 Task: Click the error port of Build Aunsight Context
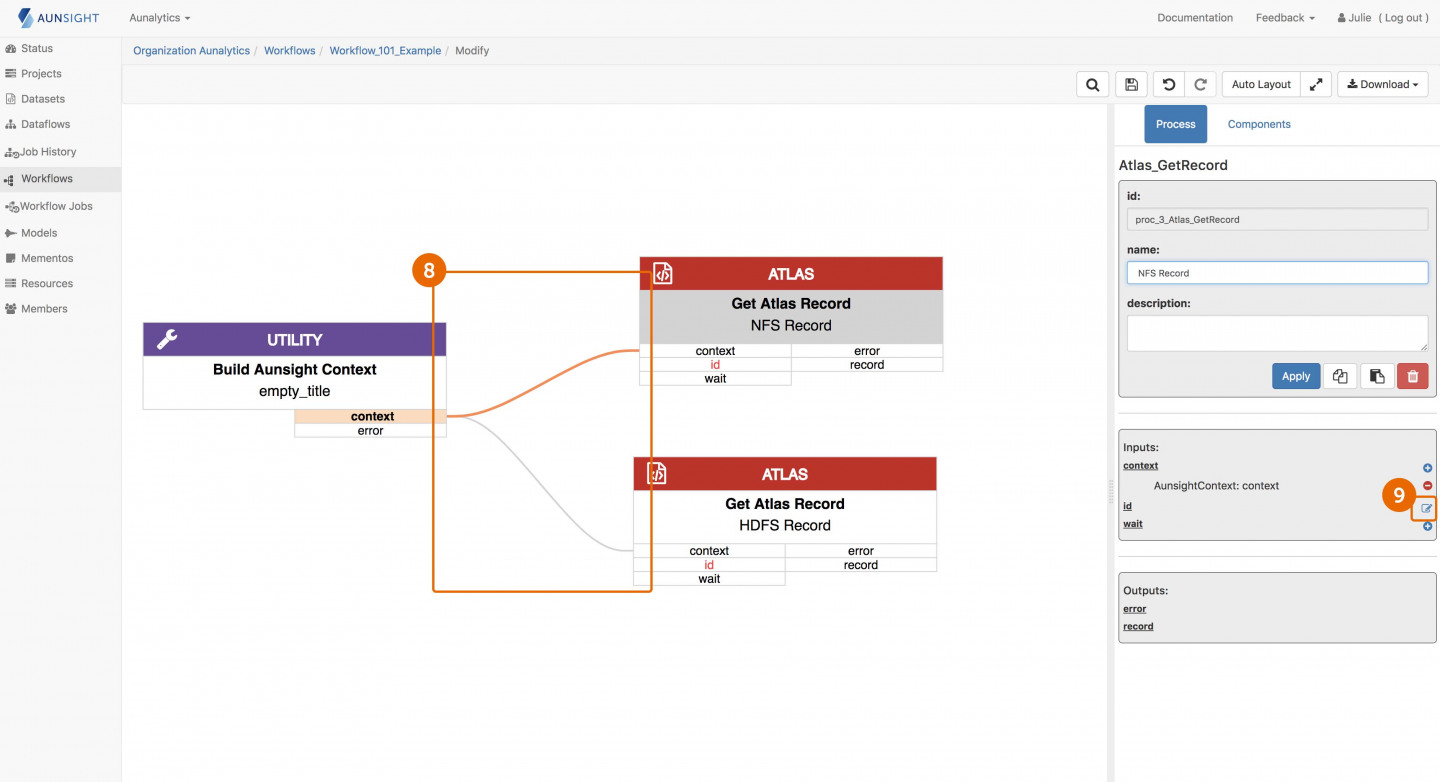pos(371,431)
